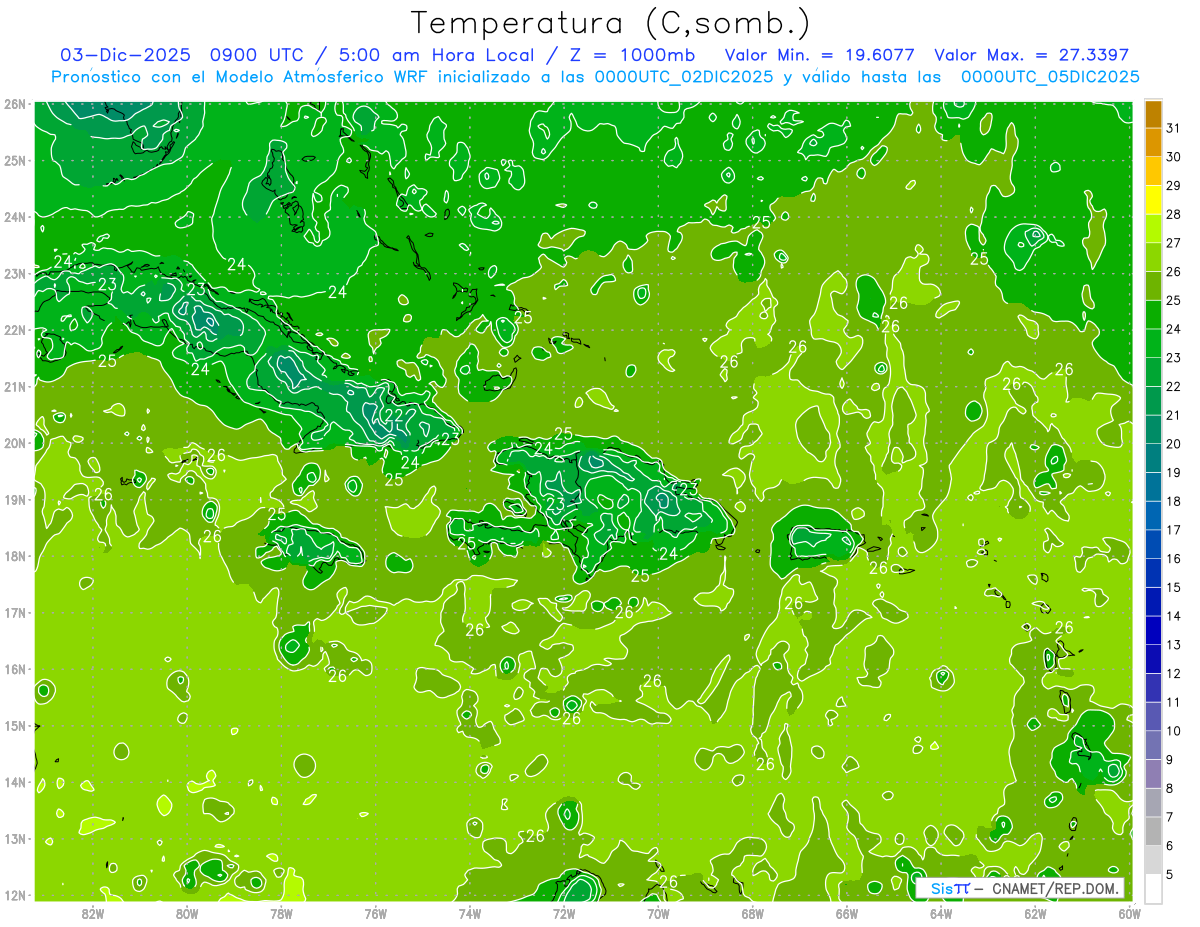Click the teal legend swatch between 19 and 20
This screenshot has height=927, width=1200.
[x=1153, y=458]
